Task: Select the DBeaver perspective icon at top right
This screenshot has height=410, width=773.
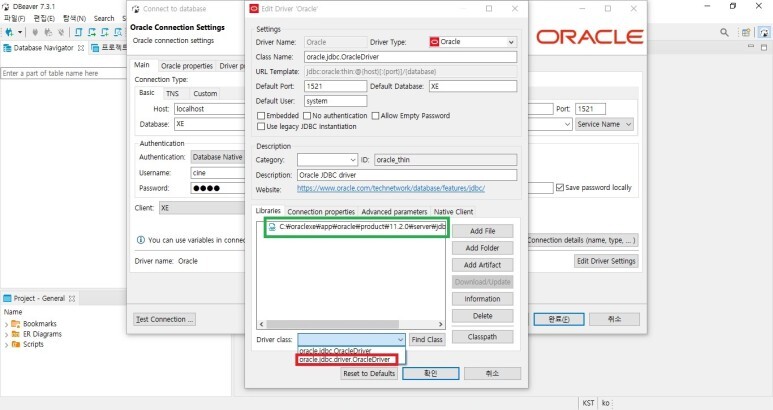Action: pos(764,33)
